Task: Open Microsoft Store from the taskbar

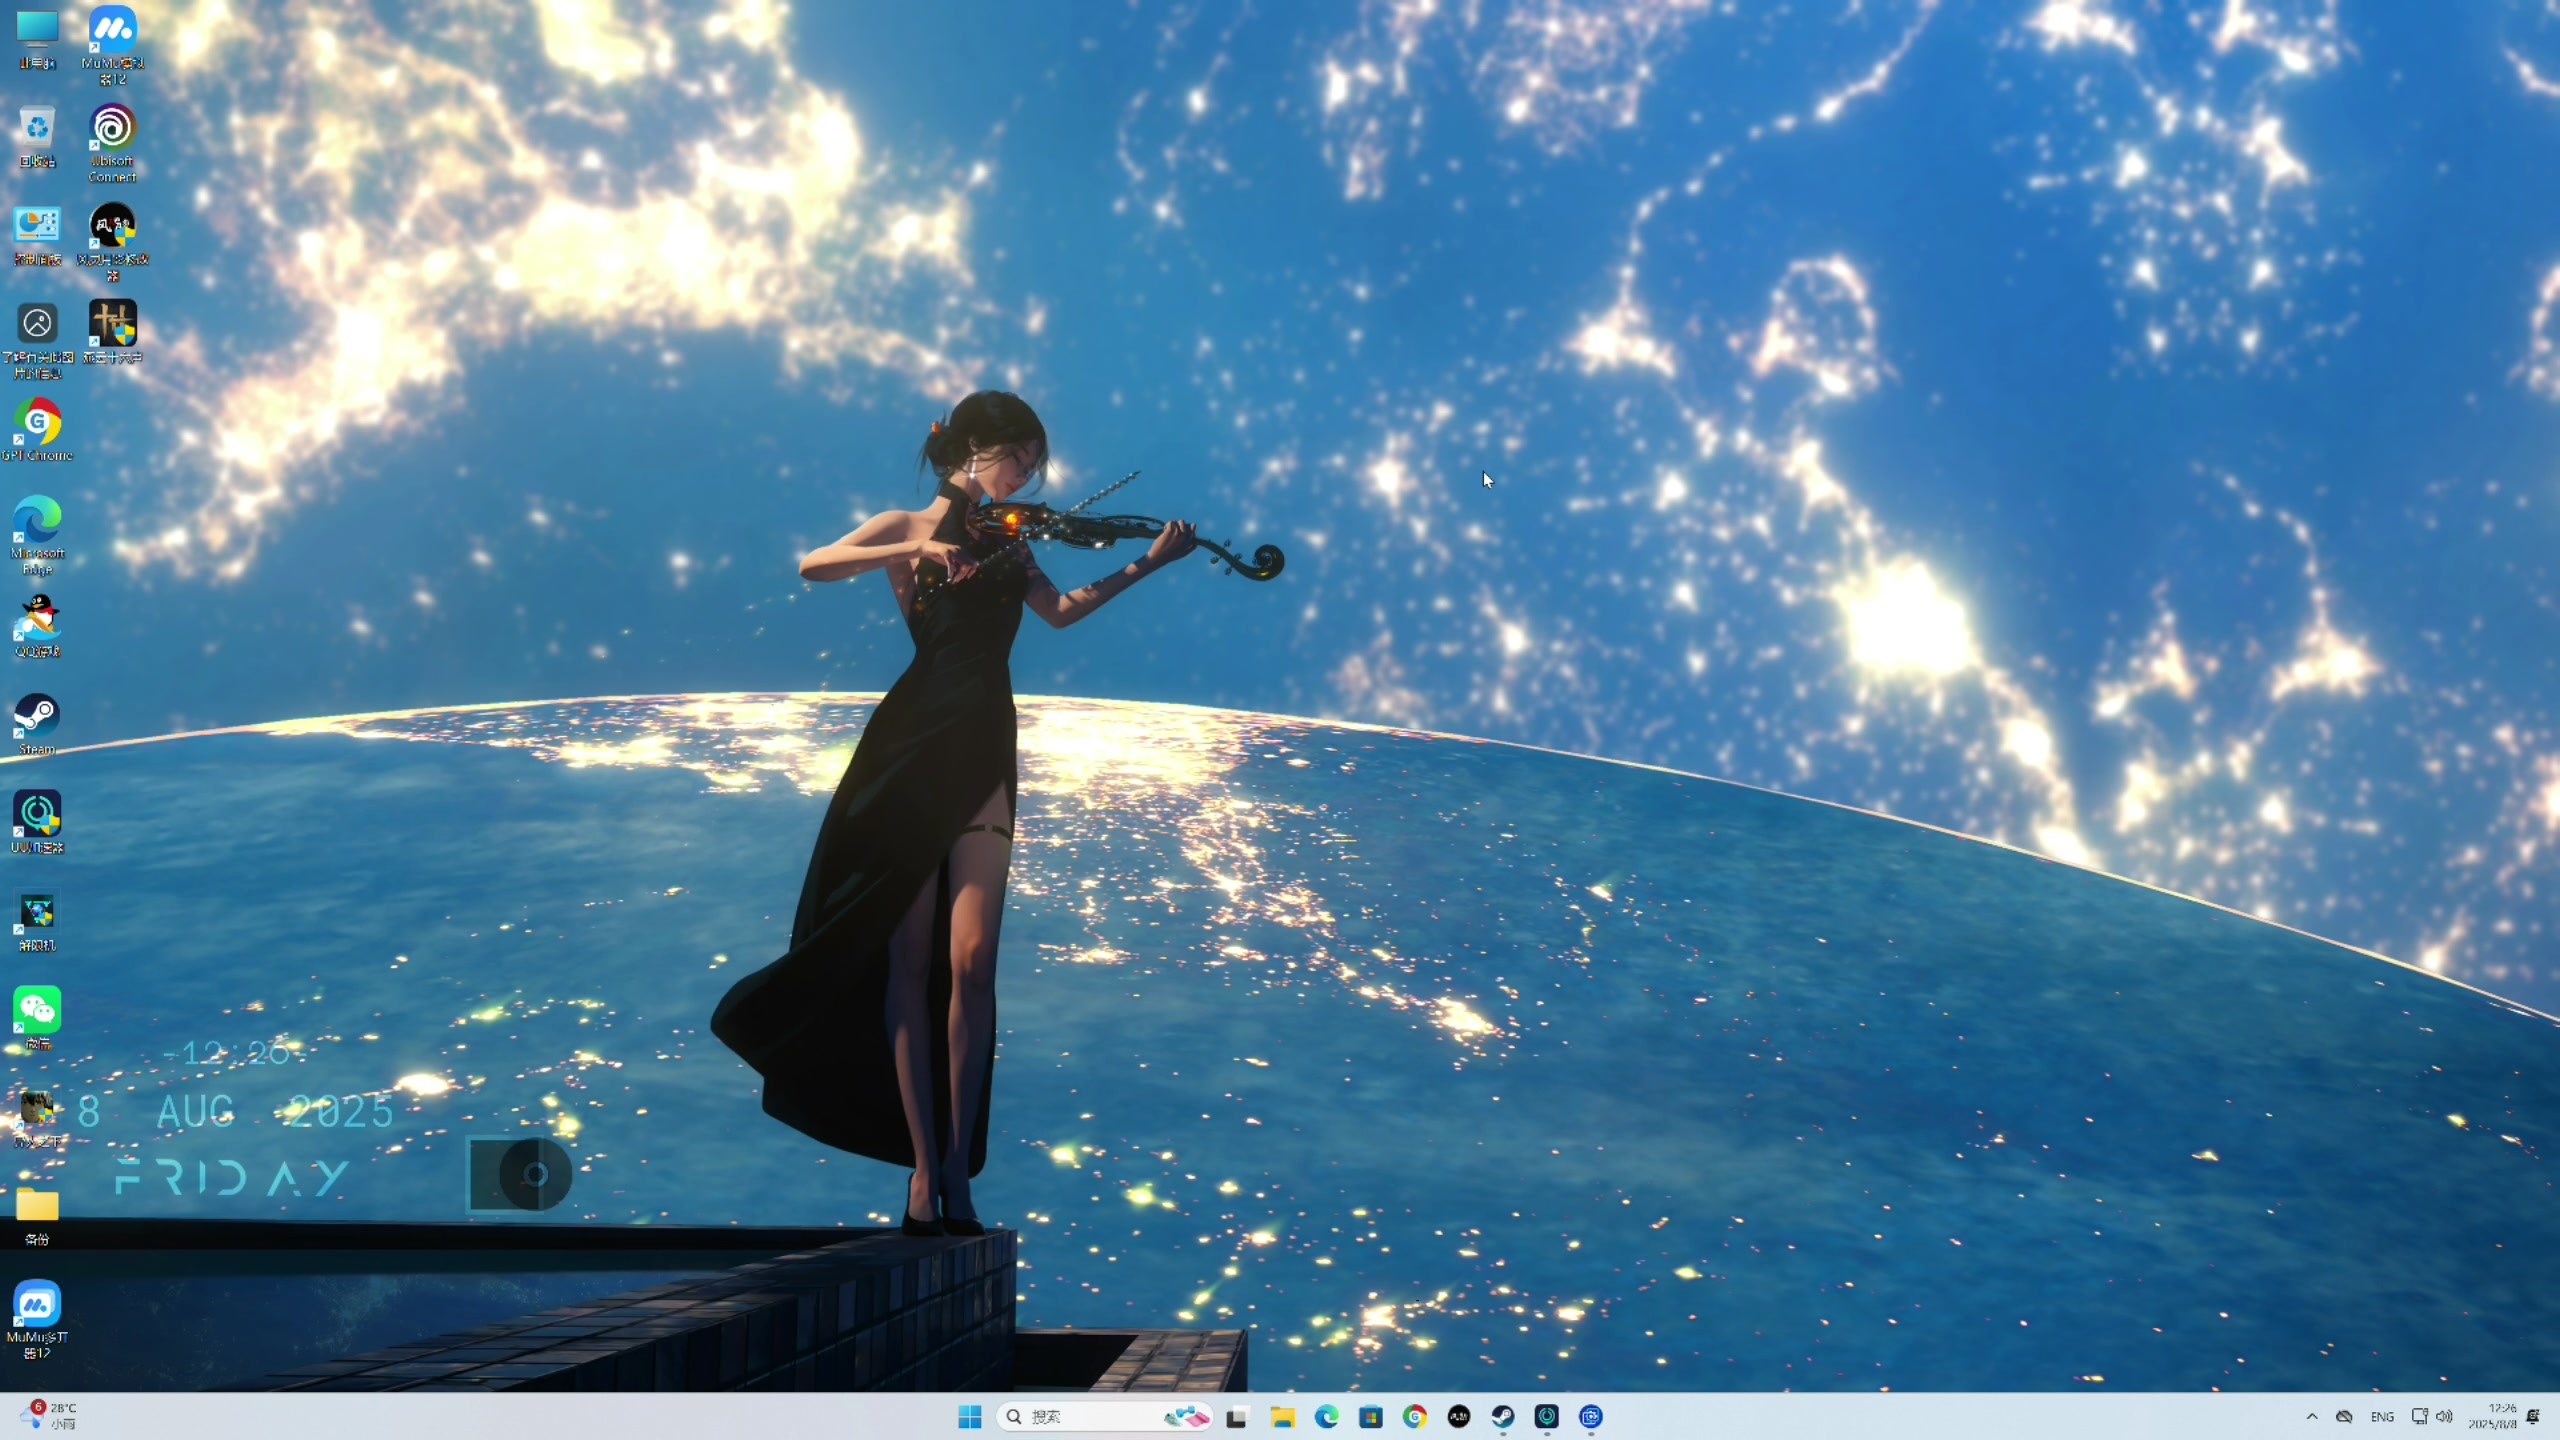Action: pos(1370,1417)
